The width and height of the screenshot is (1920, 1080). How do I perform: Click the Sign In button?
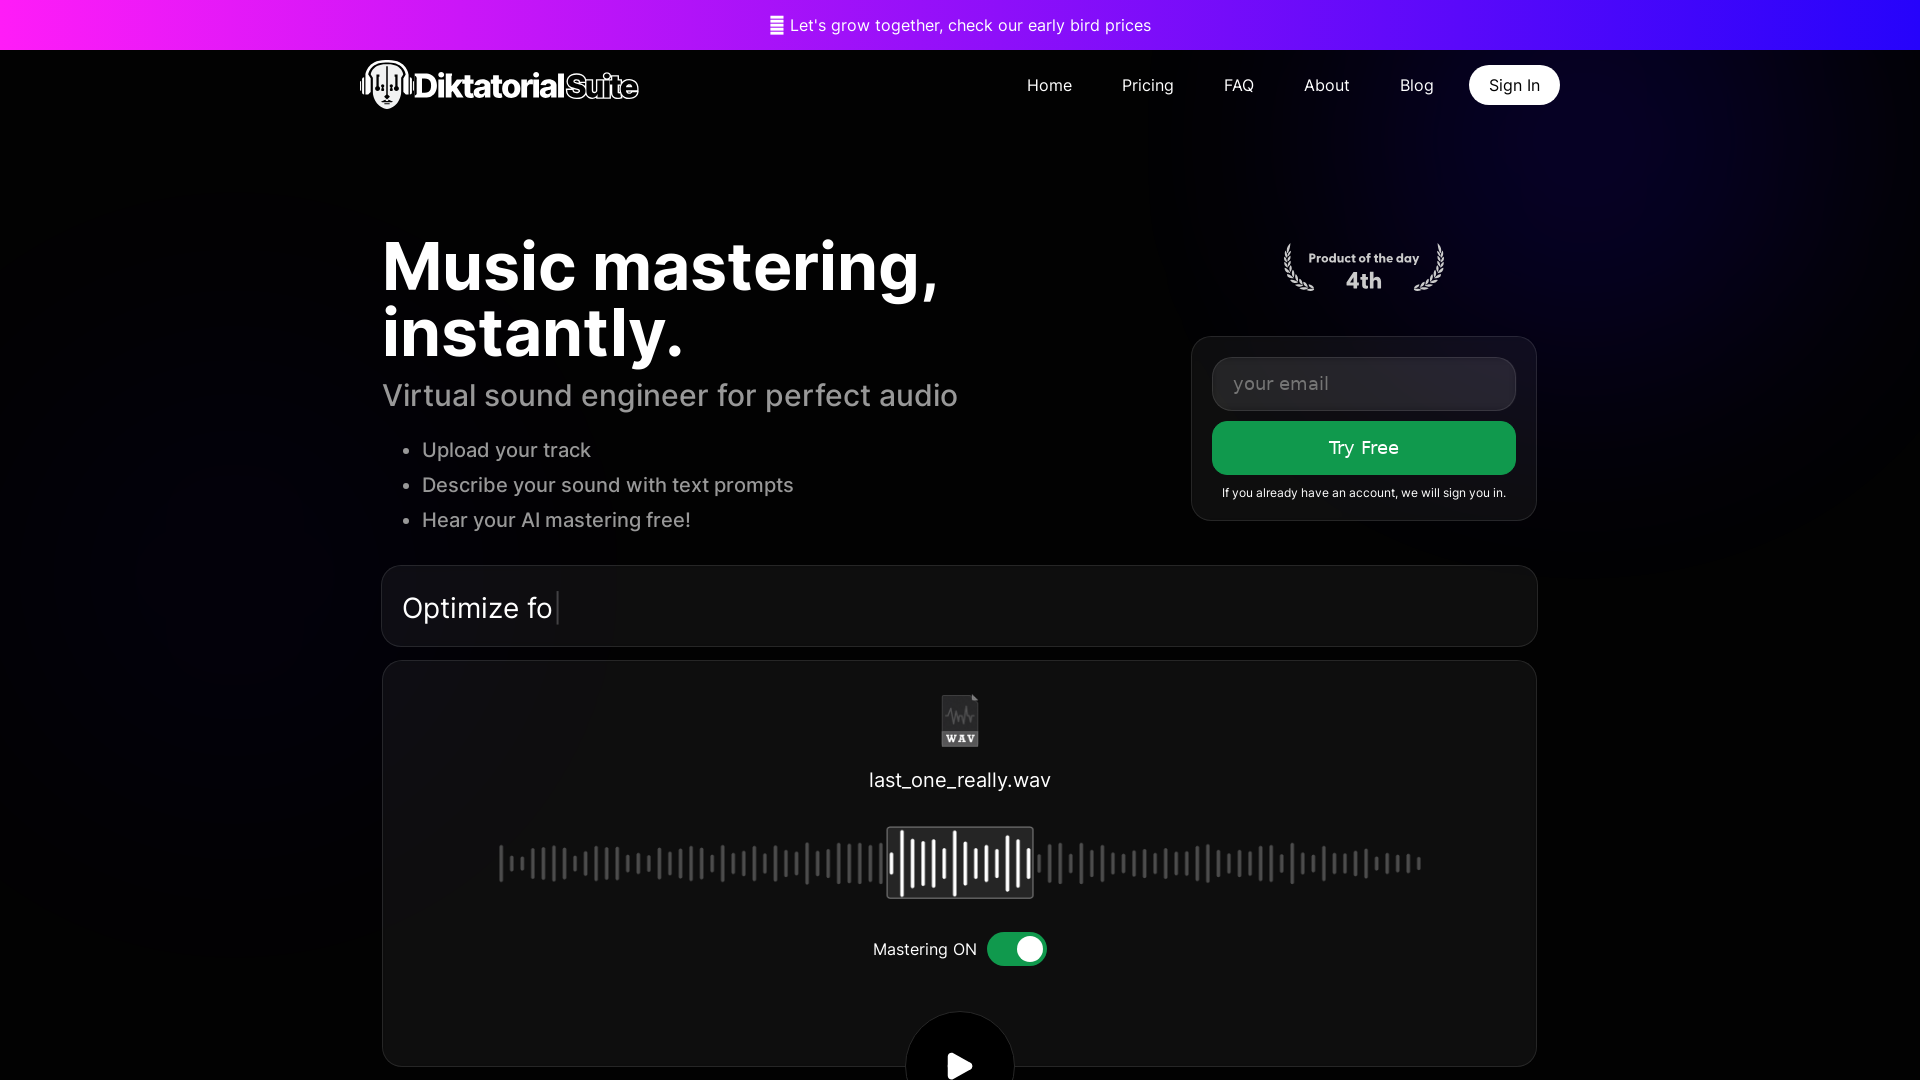(x=1514, y=85)
